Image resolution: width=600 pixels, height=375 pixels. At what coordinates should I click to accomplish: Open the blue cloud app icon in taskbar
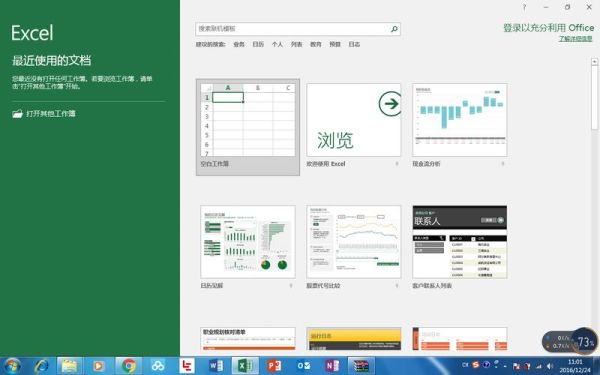pyautogui.click(x=158, y=366)
